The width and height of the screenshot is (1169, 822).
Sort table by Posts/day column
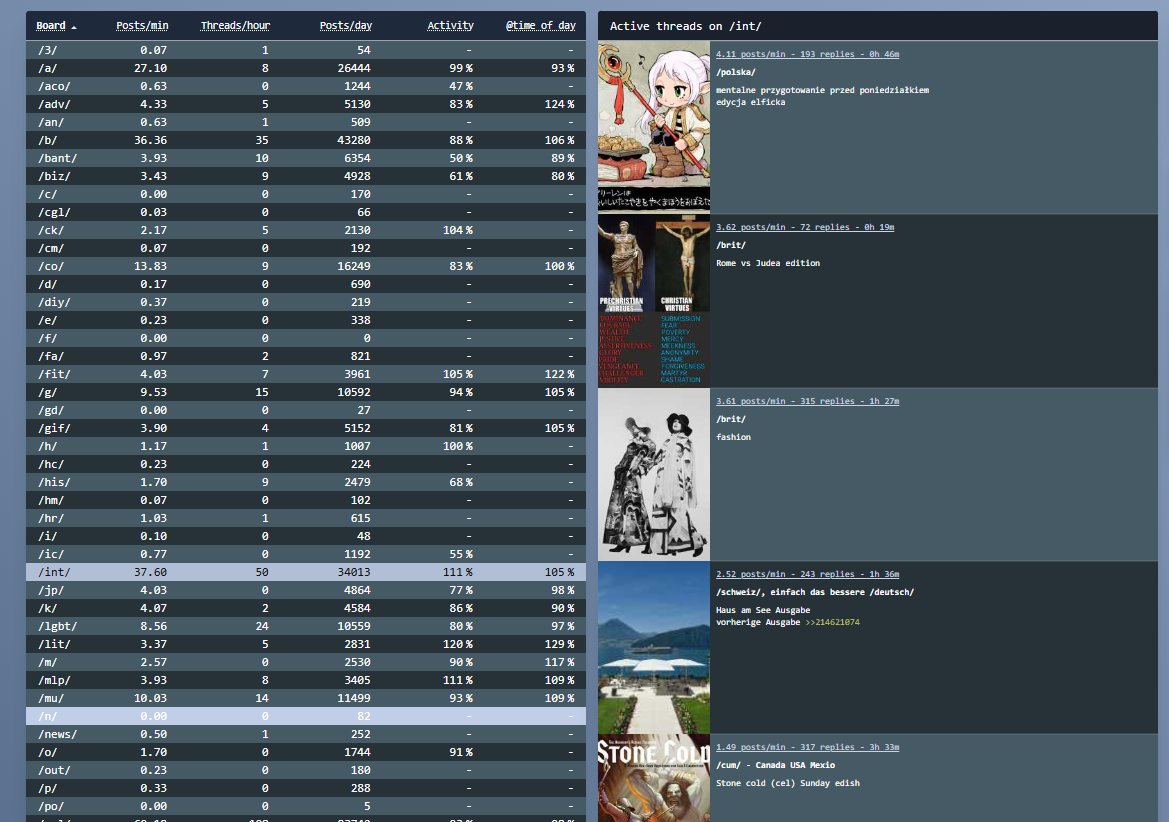(x=345, y=25)
